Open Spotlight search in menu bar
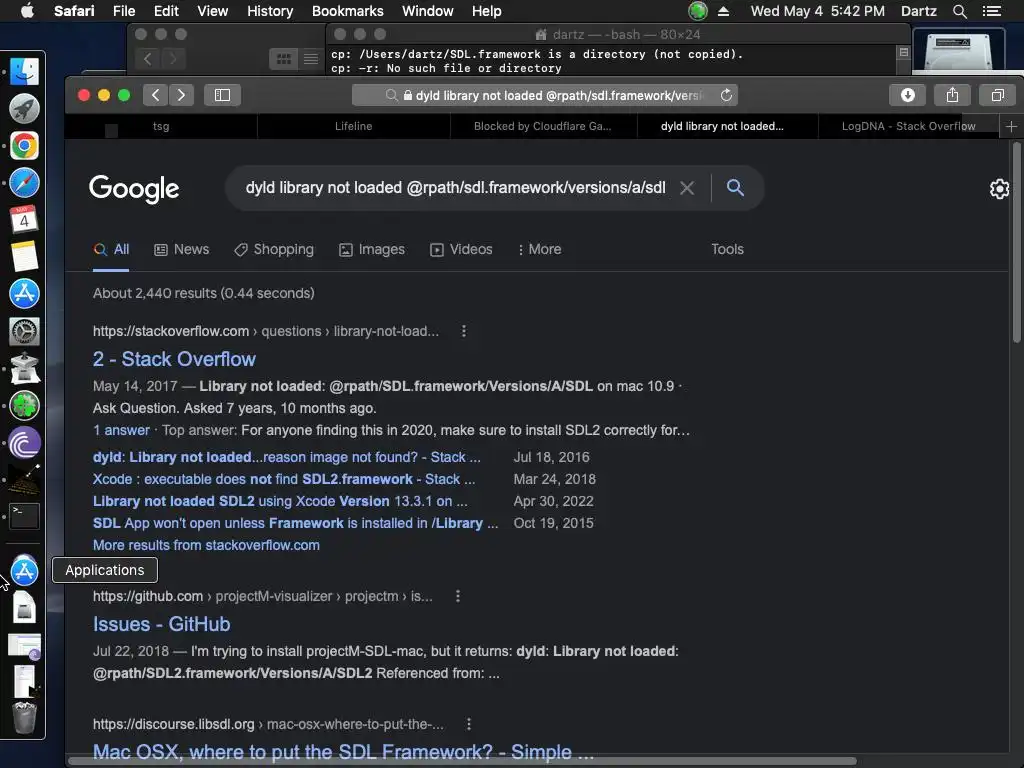Viewport: 1024px width, 768px height. click(x=960, y=11)
